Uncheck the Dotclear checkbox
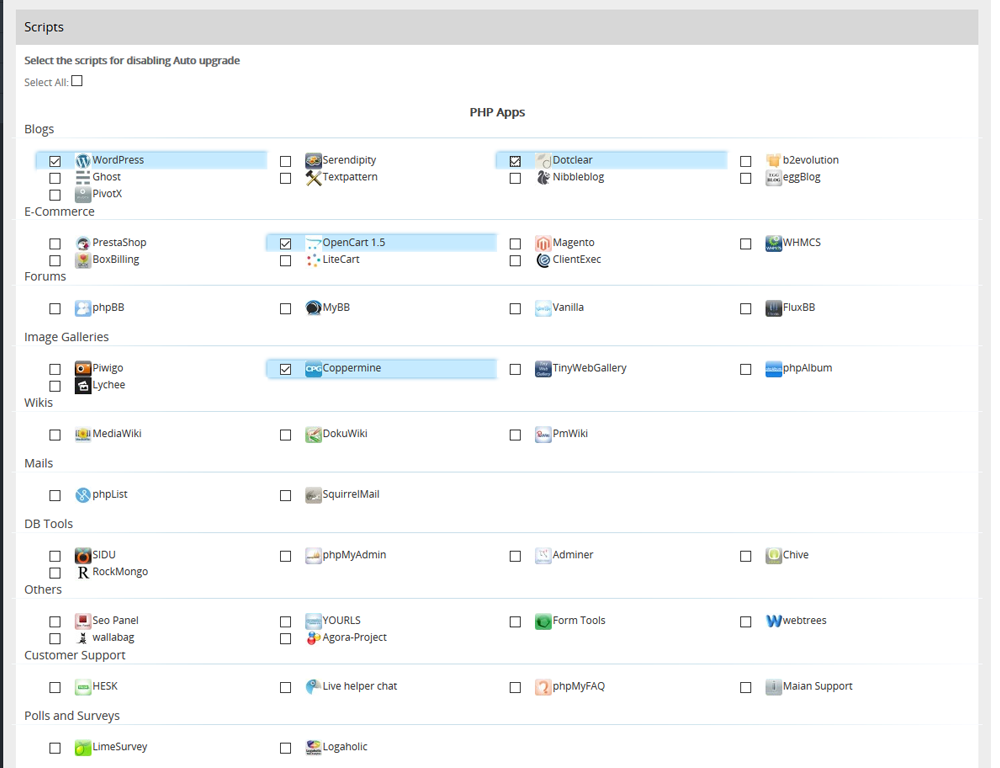The width and height of the screenshot is (1000, 768). 515,161
